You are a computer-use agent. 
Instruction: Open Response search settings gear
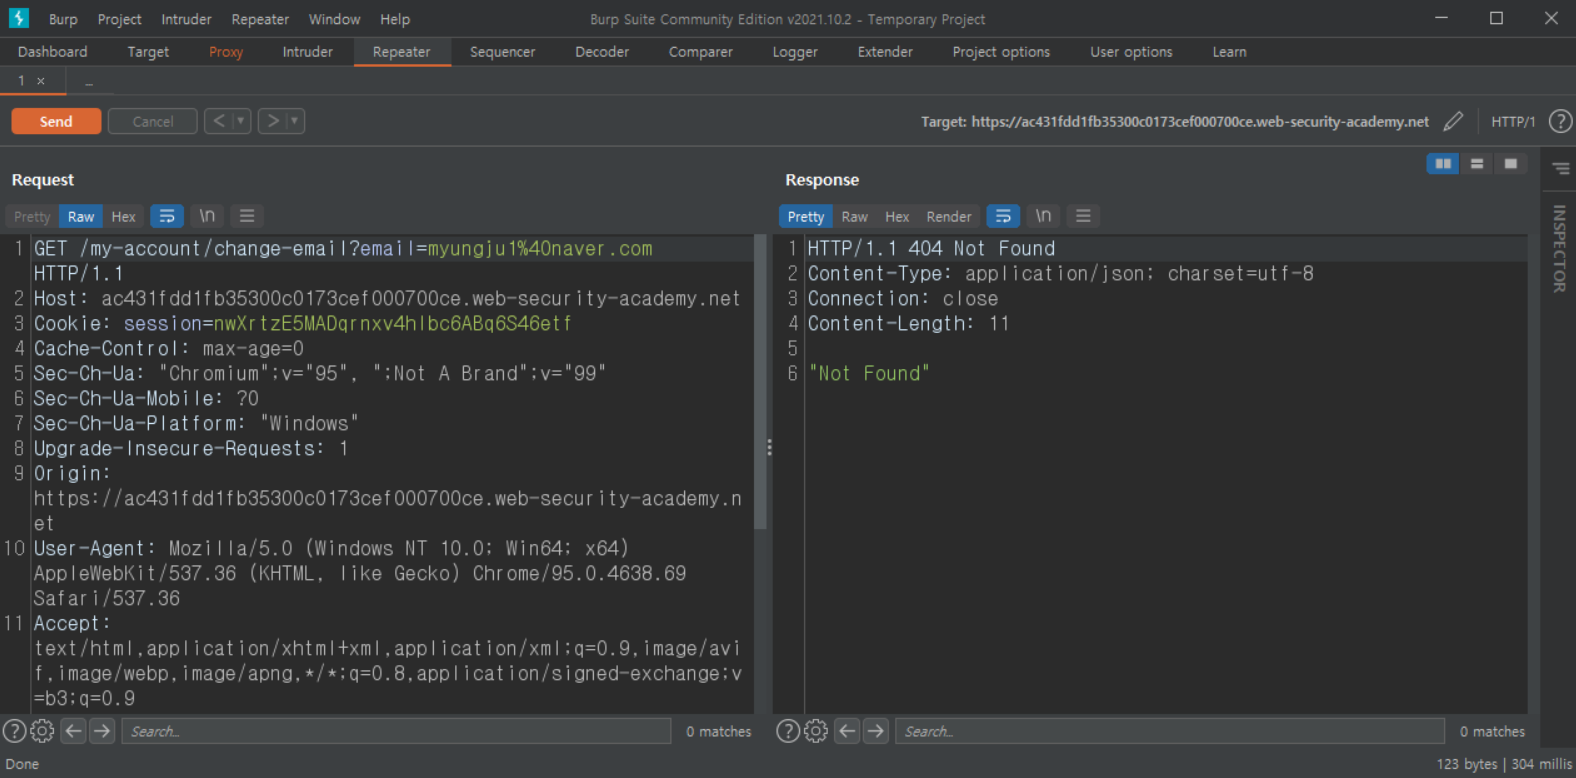[816, 731]
